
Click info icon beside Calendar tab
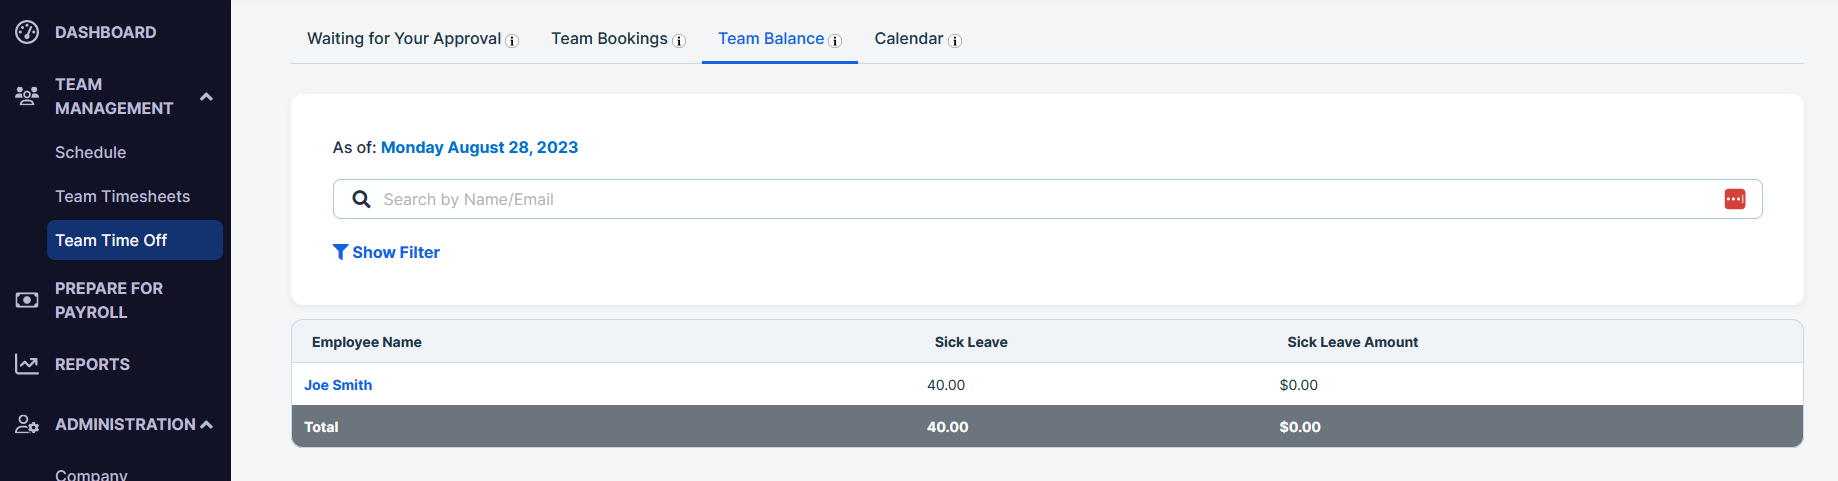(x=955, y=41)
